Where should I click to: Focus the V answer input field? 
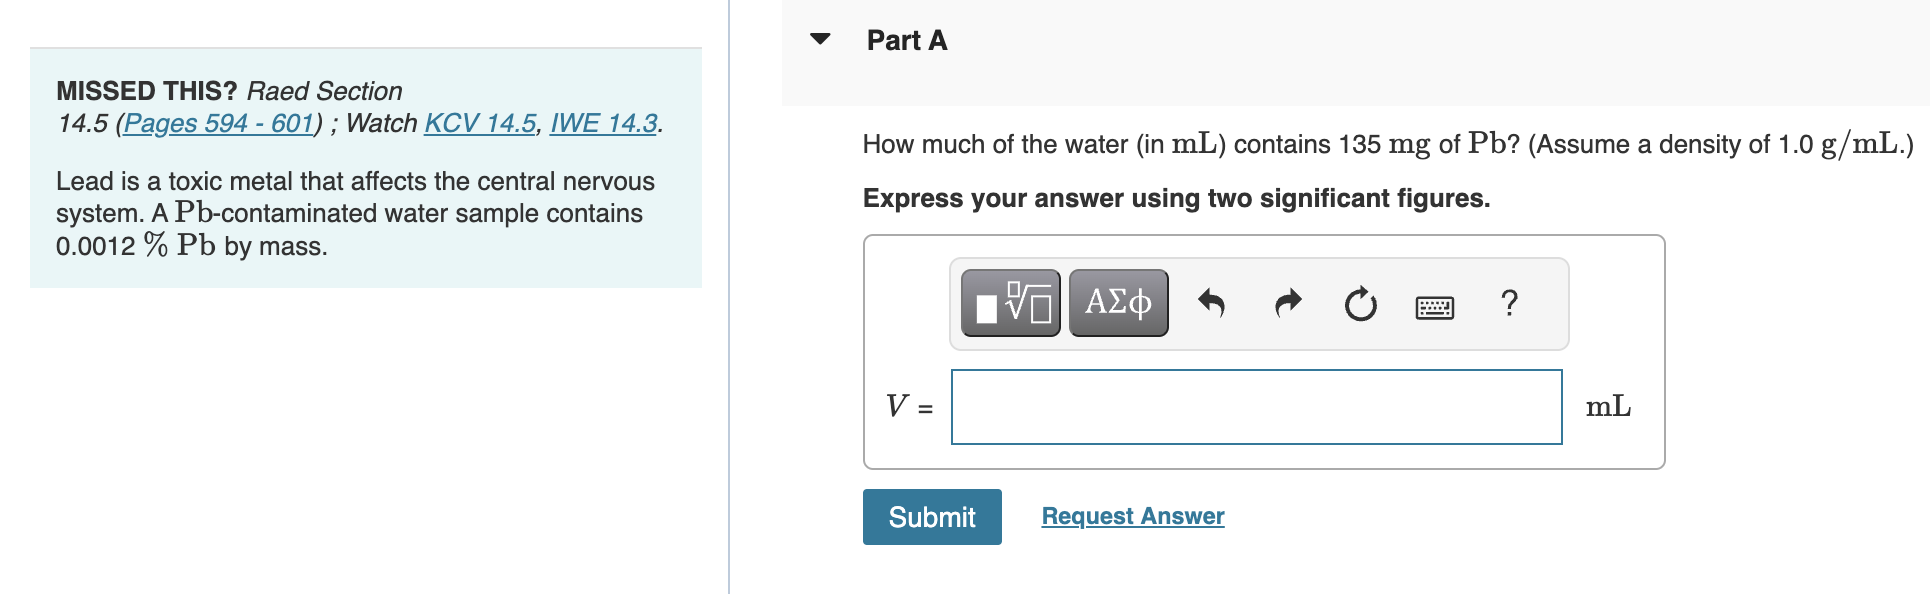1256,407
